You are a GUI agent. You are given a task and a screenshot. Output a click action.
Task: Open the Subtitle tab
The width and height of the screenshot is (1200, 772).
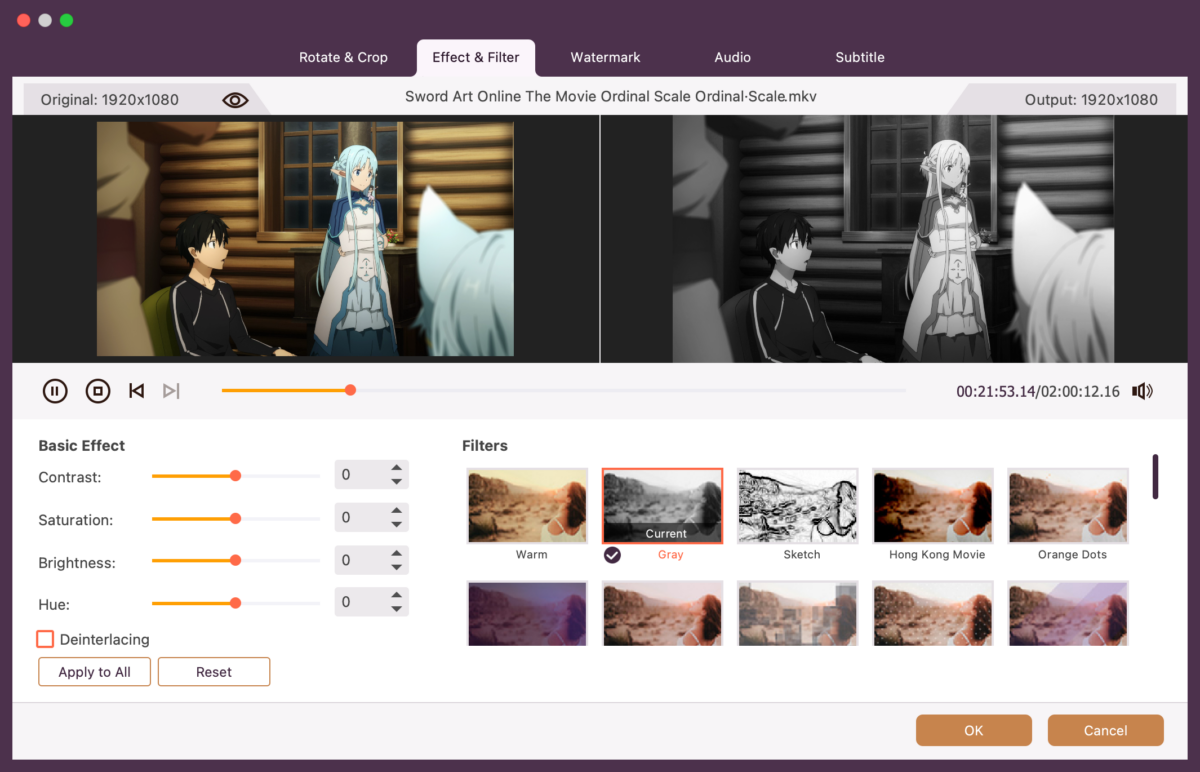tap(860, 57)
